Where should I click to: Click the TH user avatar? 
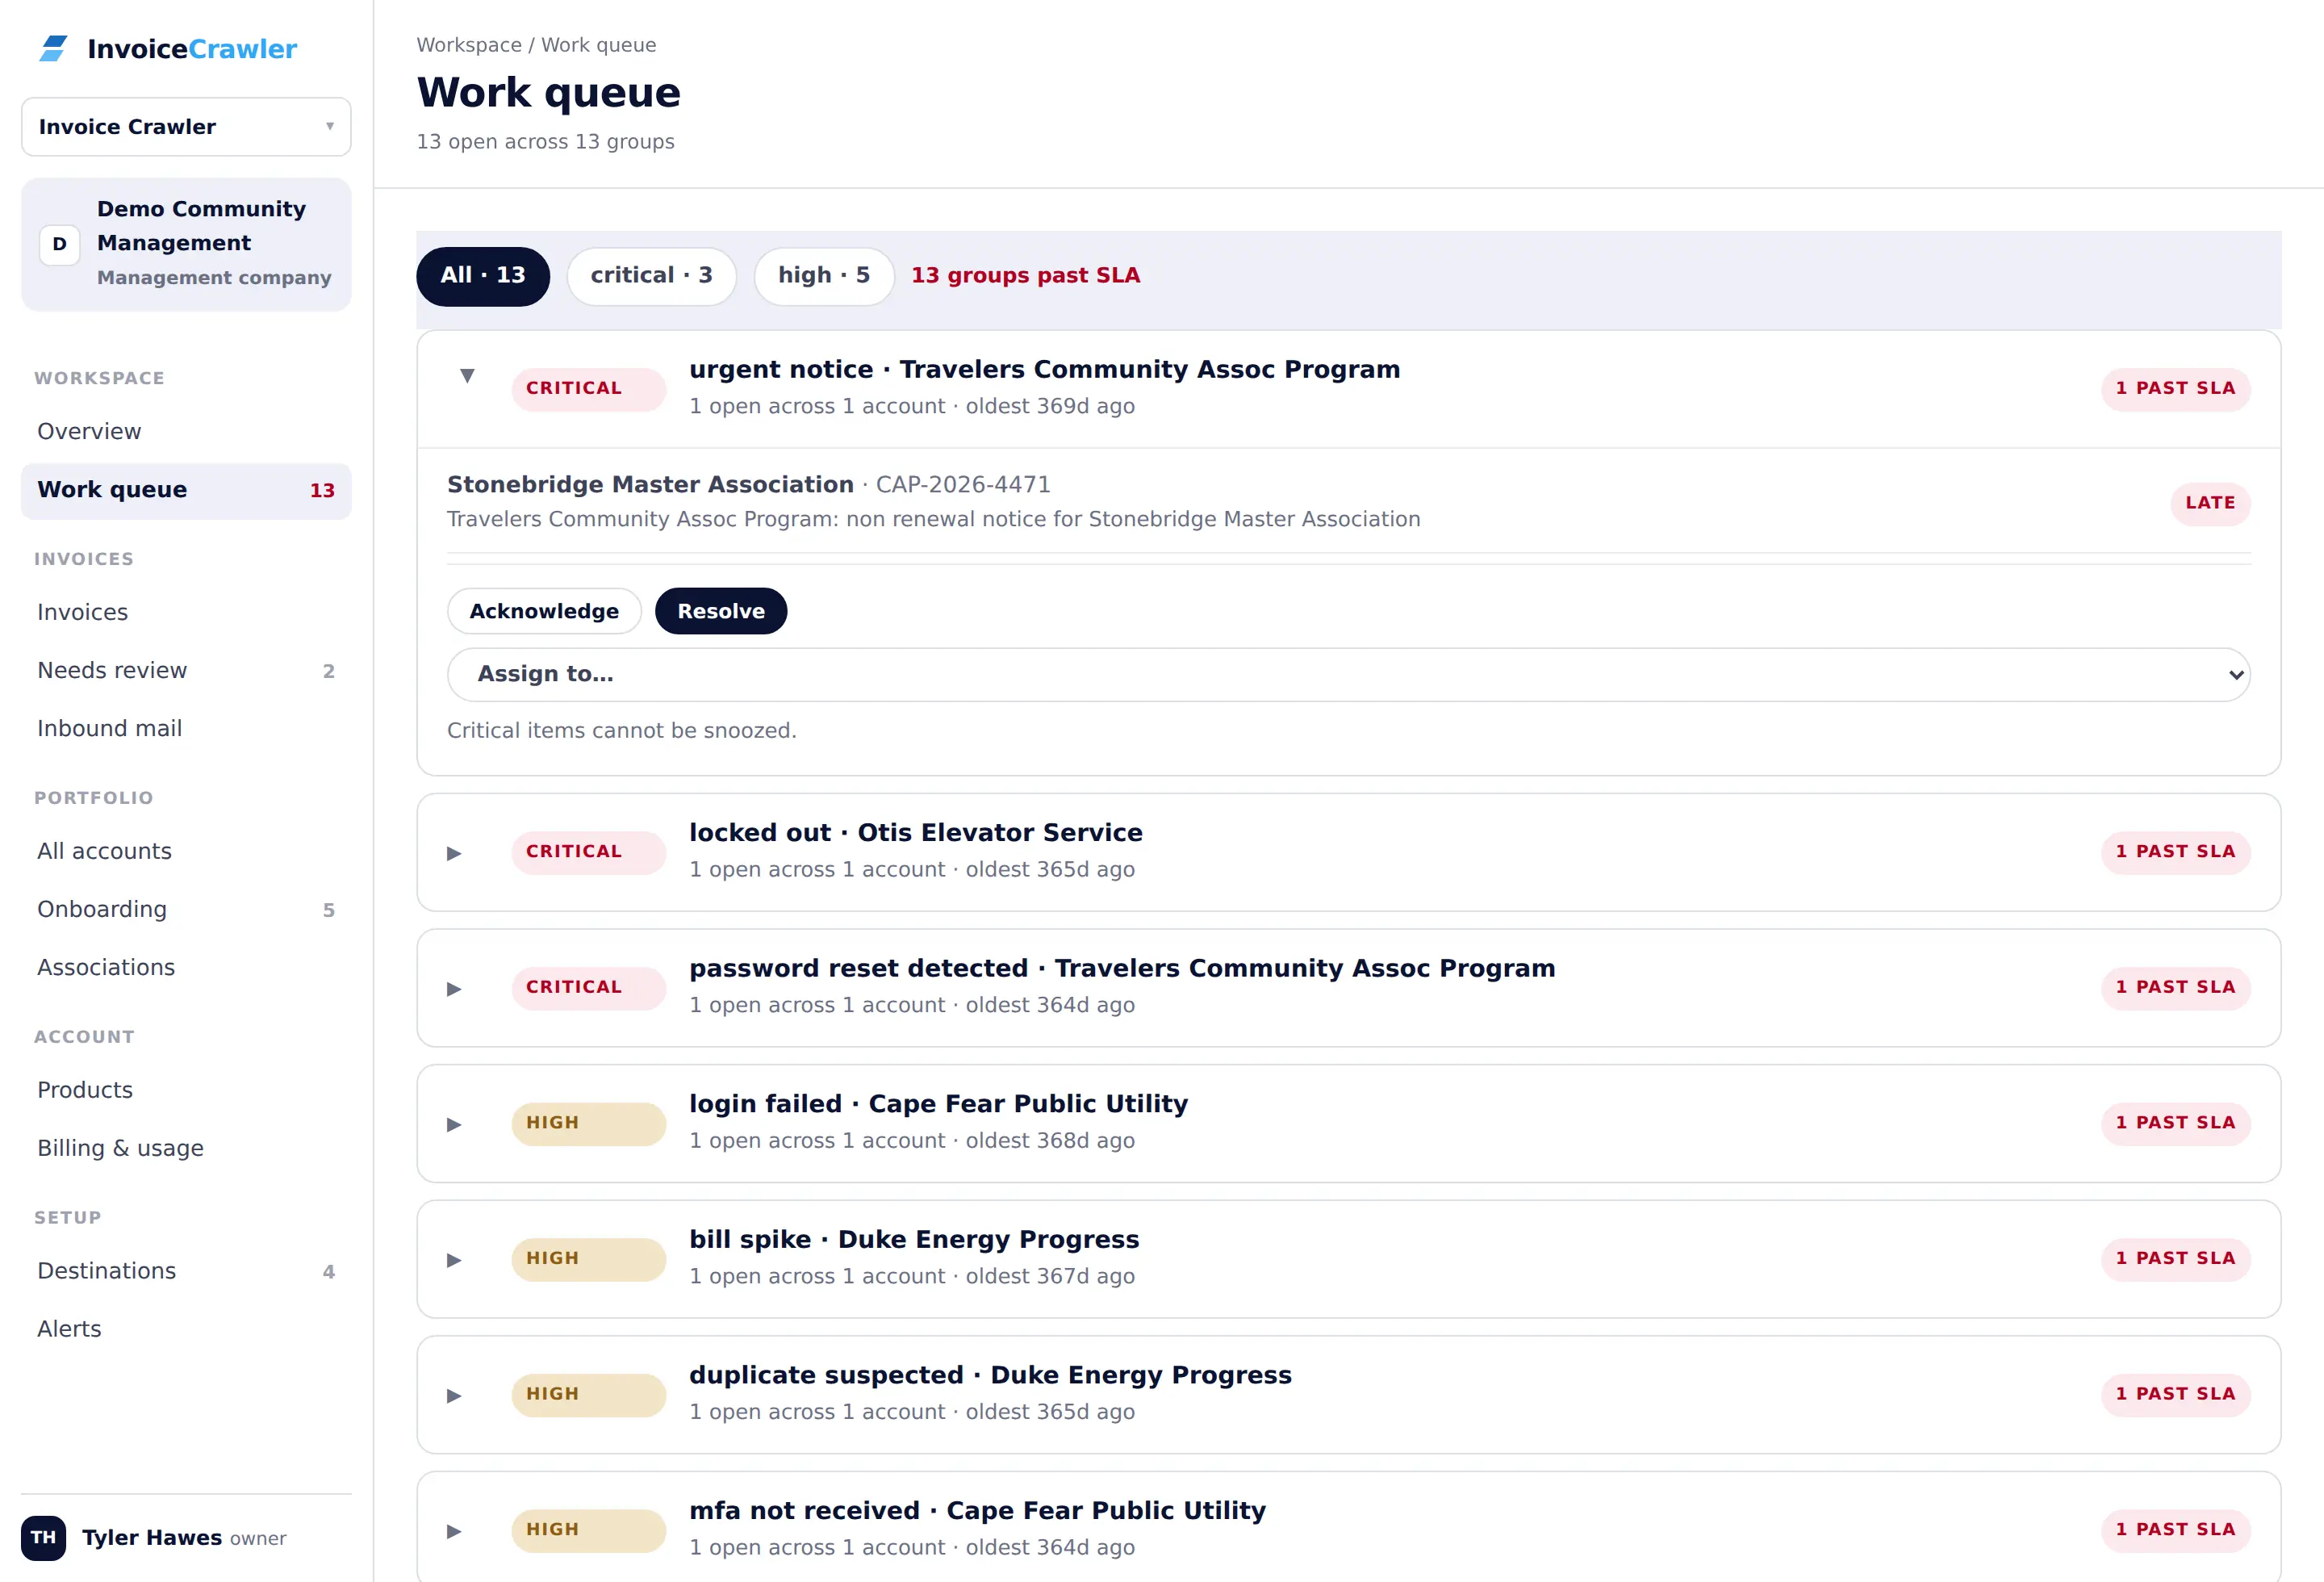pyautogui.click(x=43, y=1537)
